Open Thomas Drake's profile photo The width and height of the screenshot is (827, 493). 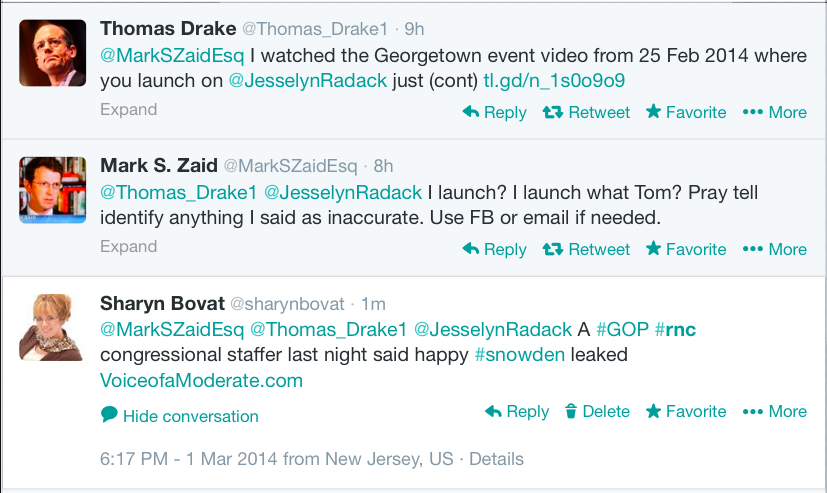[53, 53]
